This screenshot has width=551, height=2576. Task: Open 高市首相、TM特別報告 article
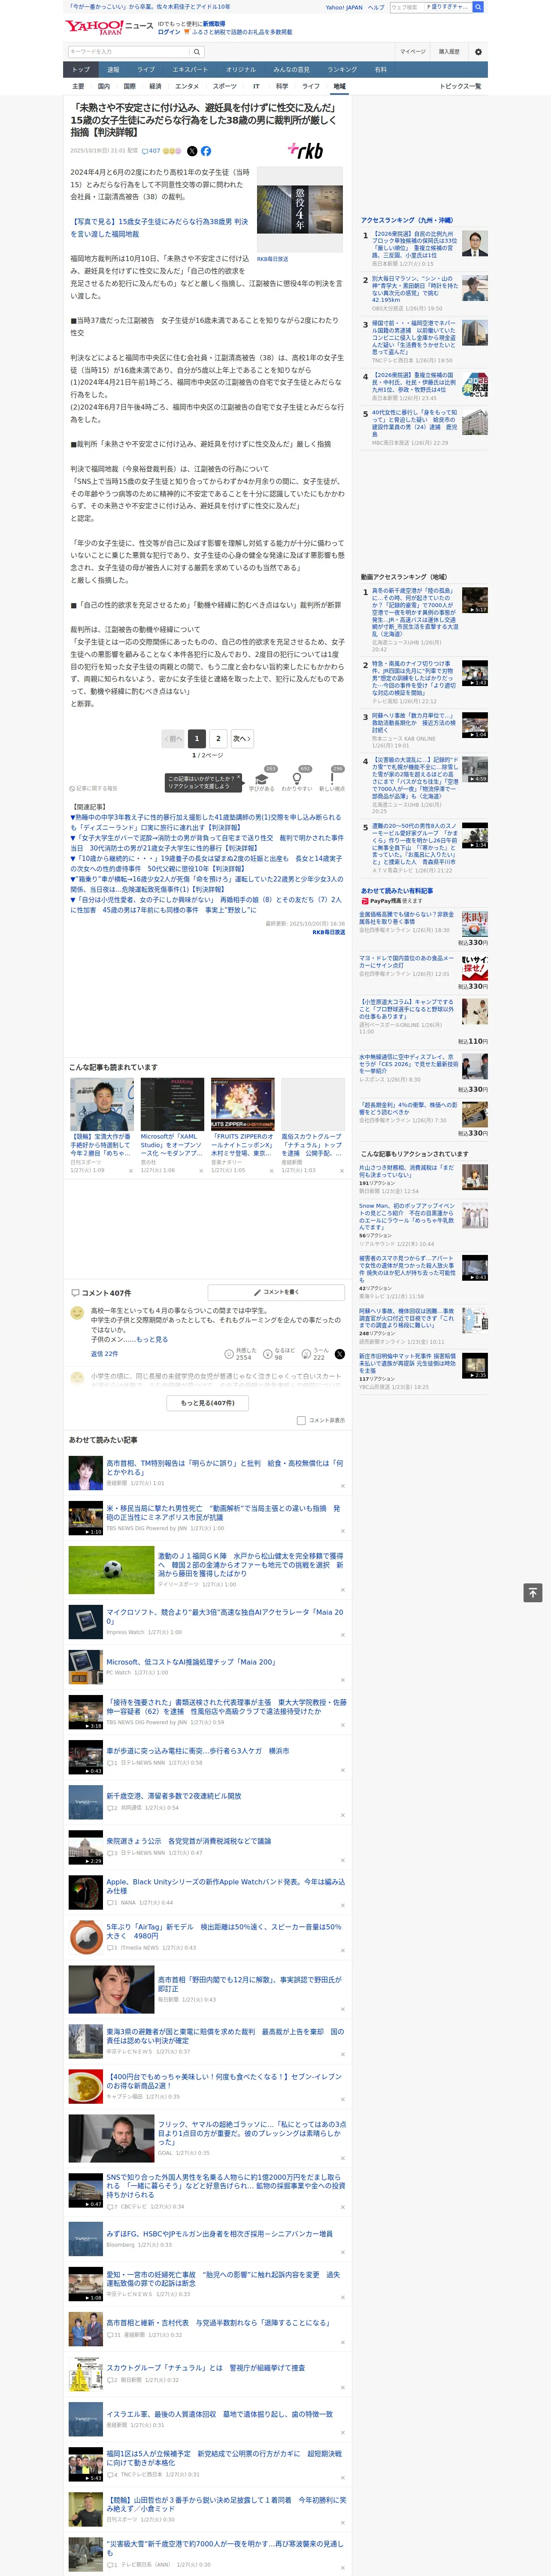point(224,1467)
